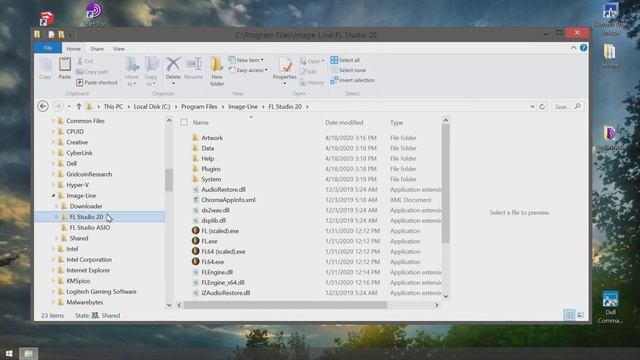Image resolution: width=640 pixels, height=360 pixels.
Task: Click Program Files in breadcrumb path
Action: [199, 107]
